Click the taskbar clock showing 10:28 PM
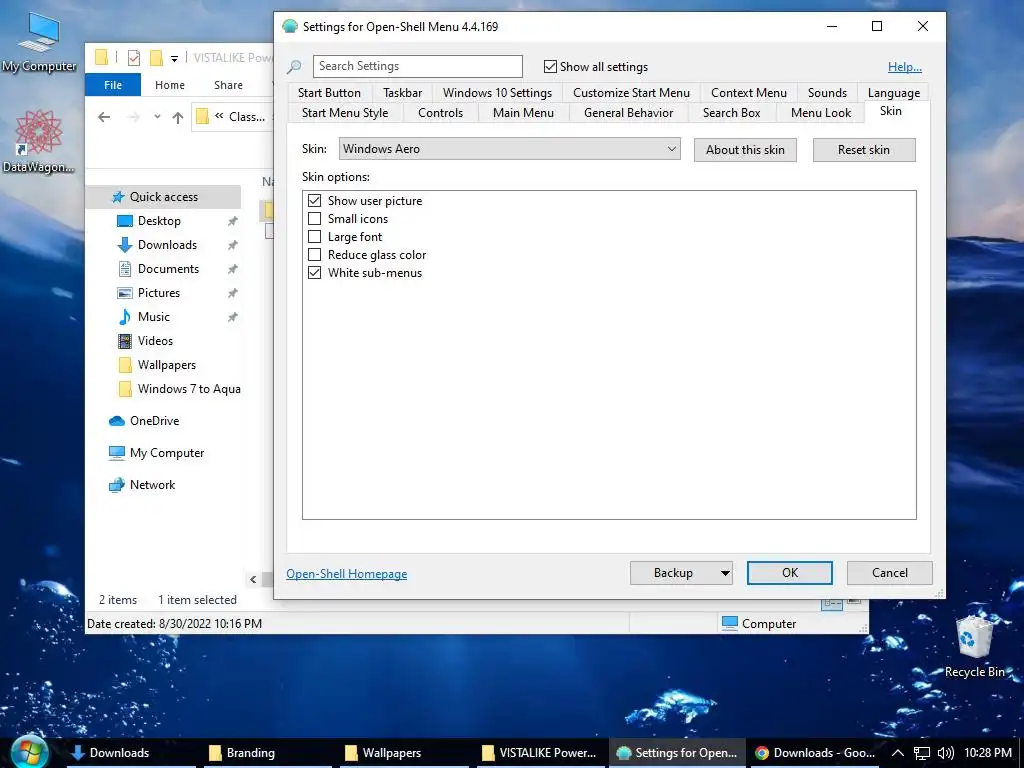The image size is (1024, 768). click(987, 753)
